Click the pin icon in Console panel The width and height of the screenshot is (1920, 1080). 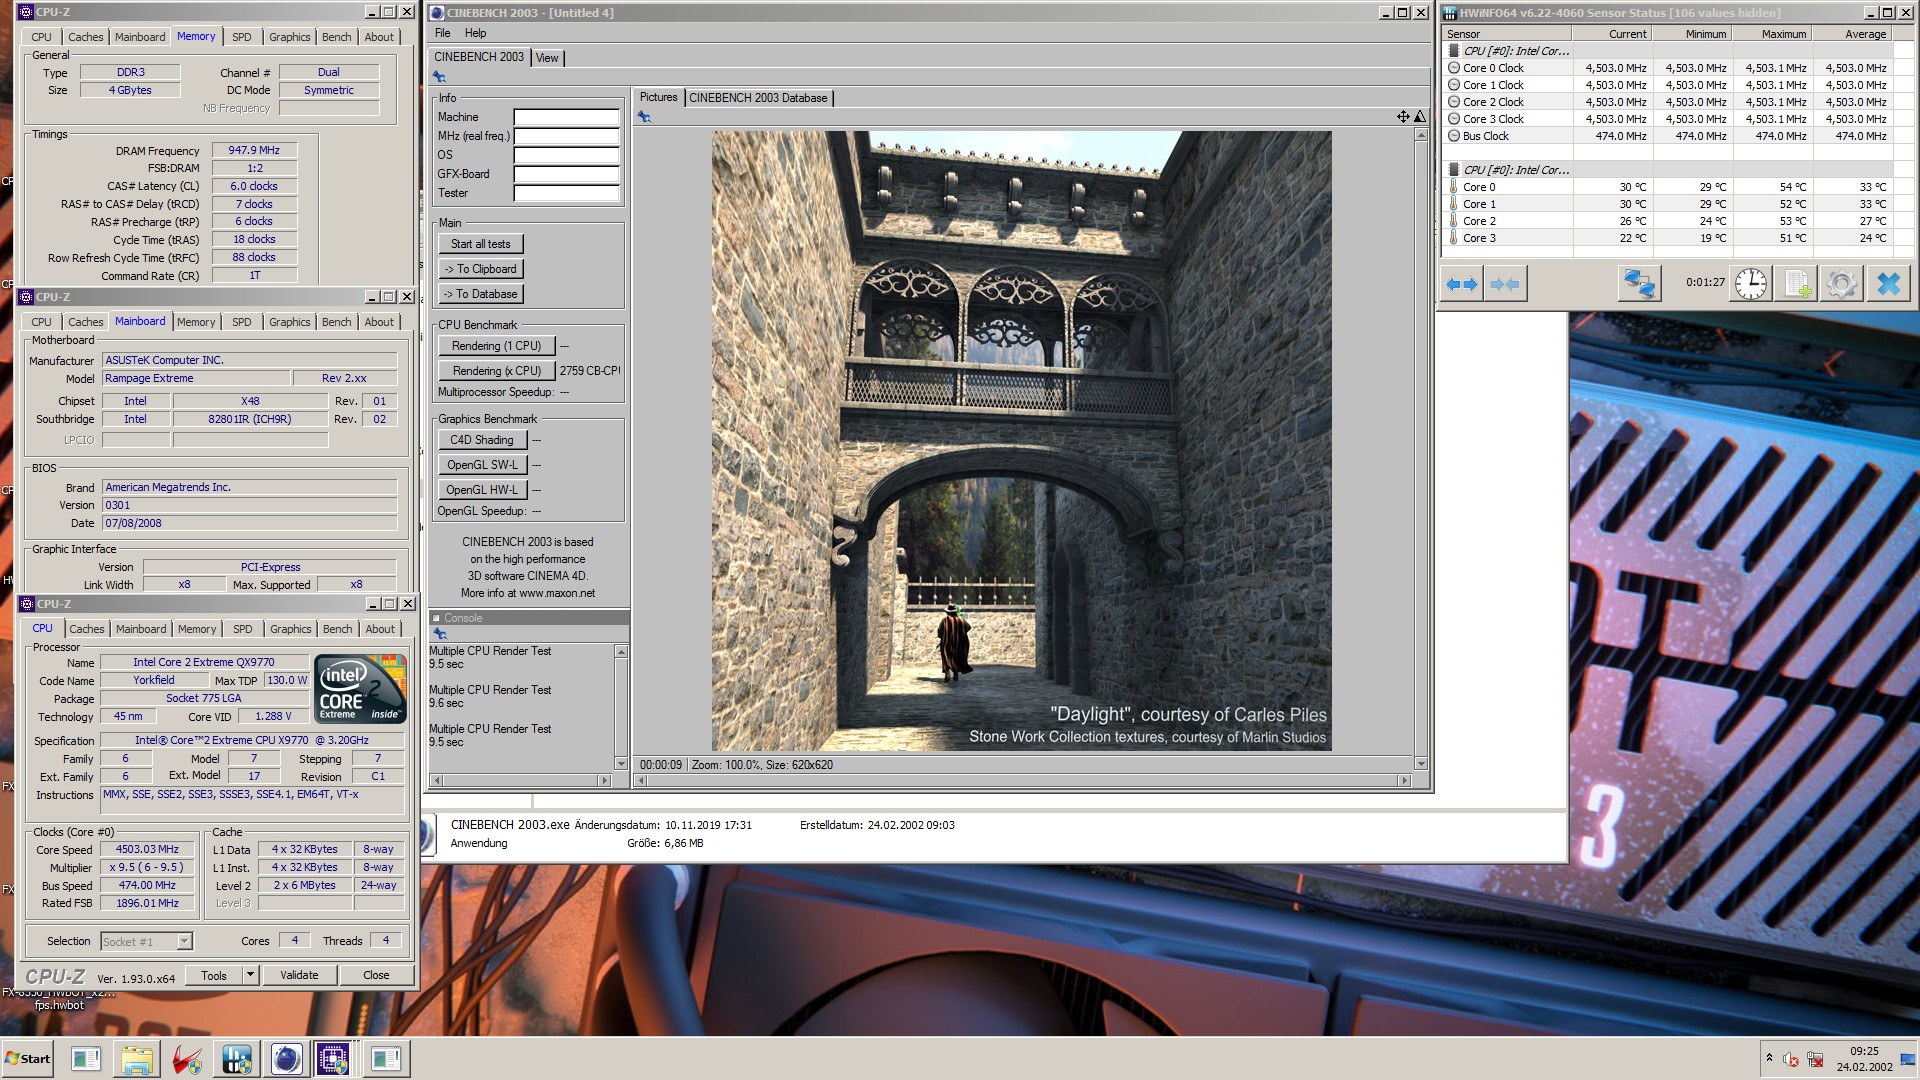coord(439,634)
